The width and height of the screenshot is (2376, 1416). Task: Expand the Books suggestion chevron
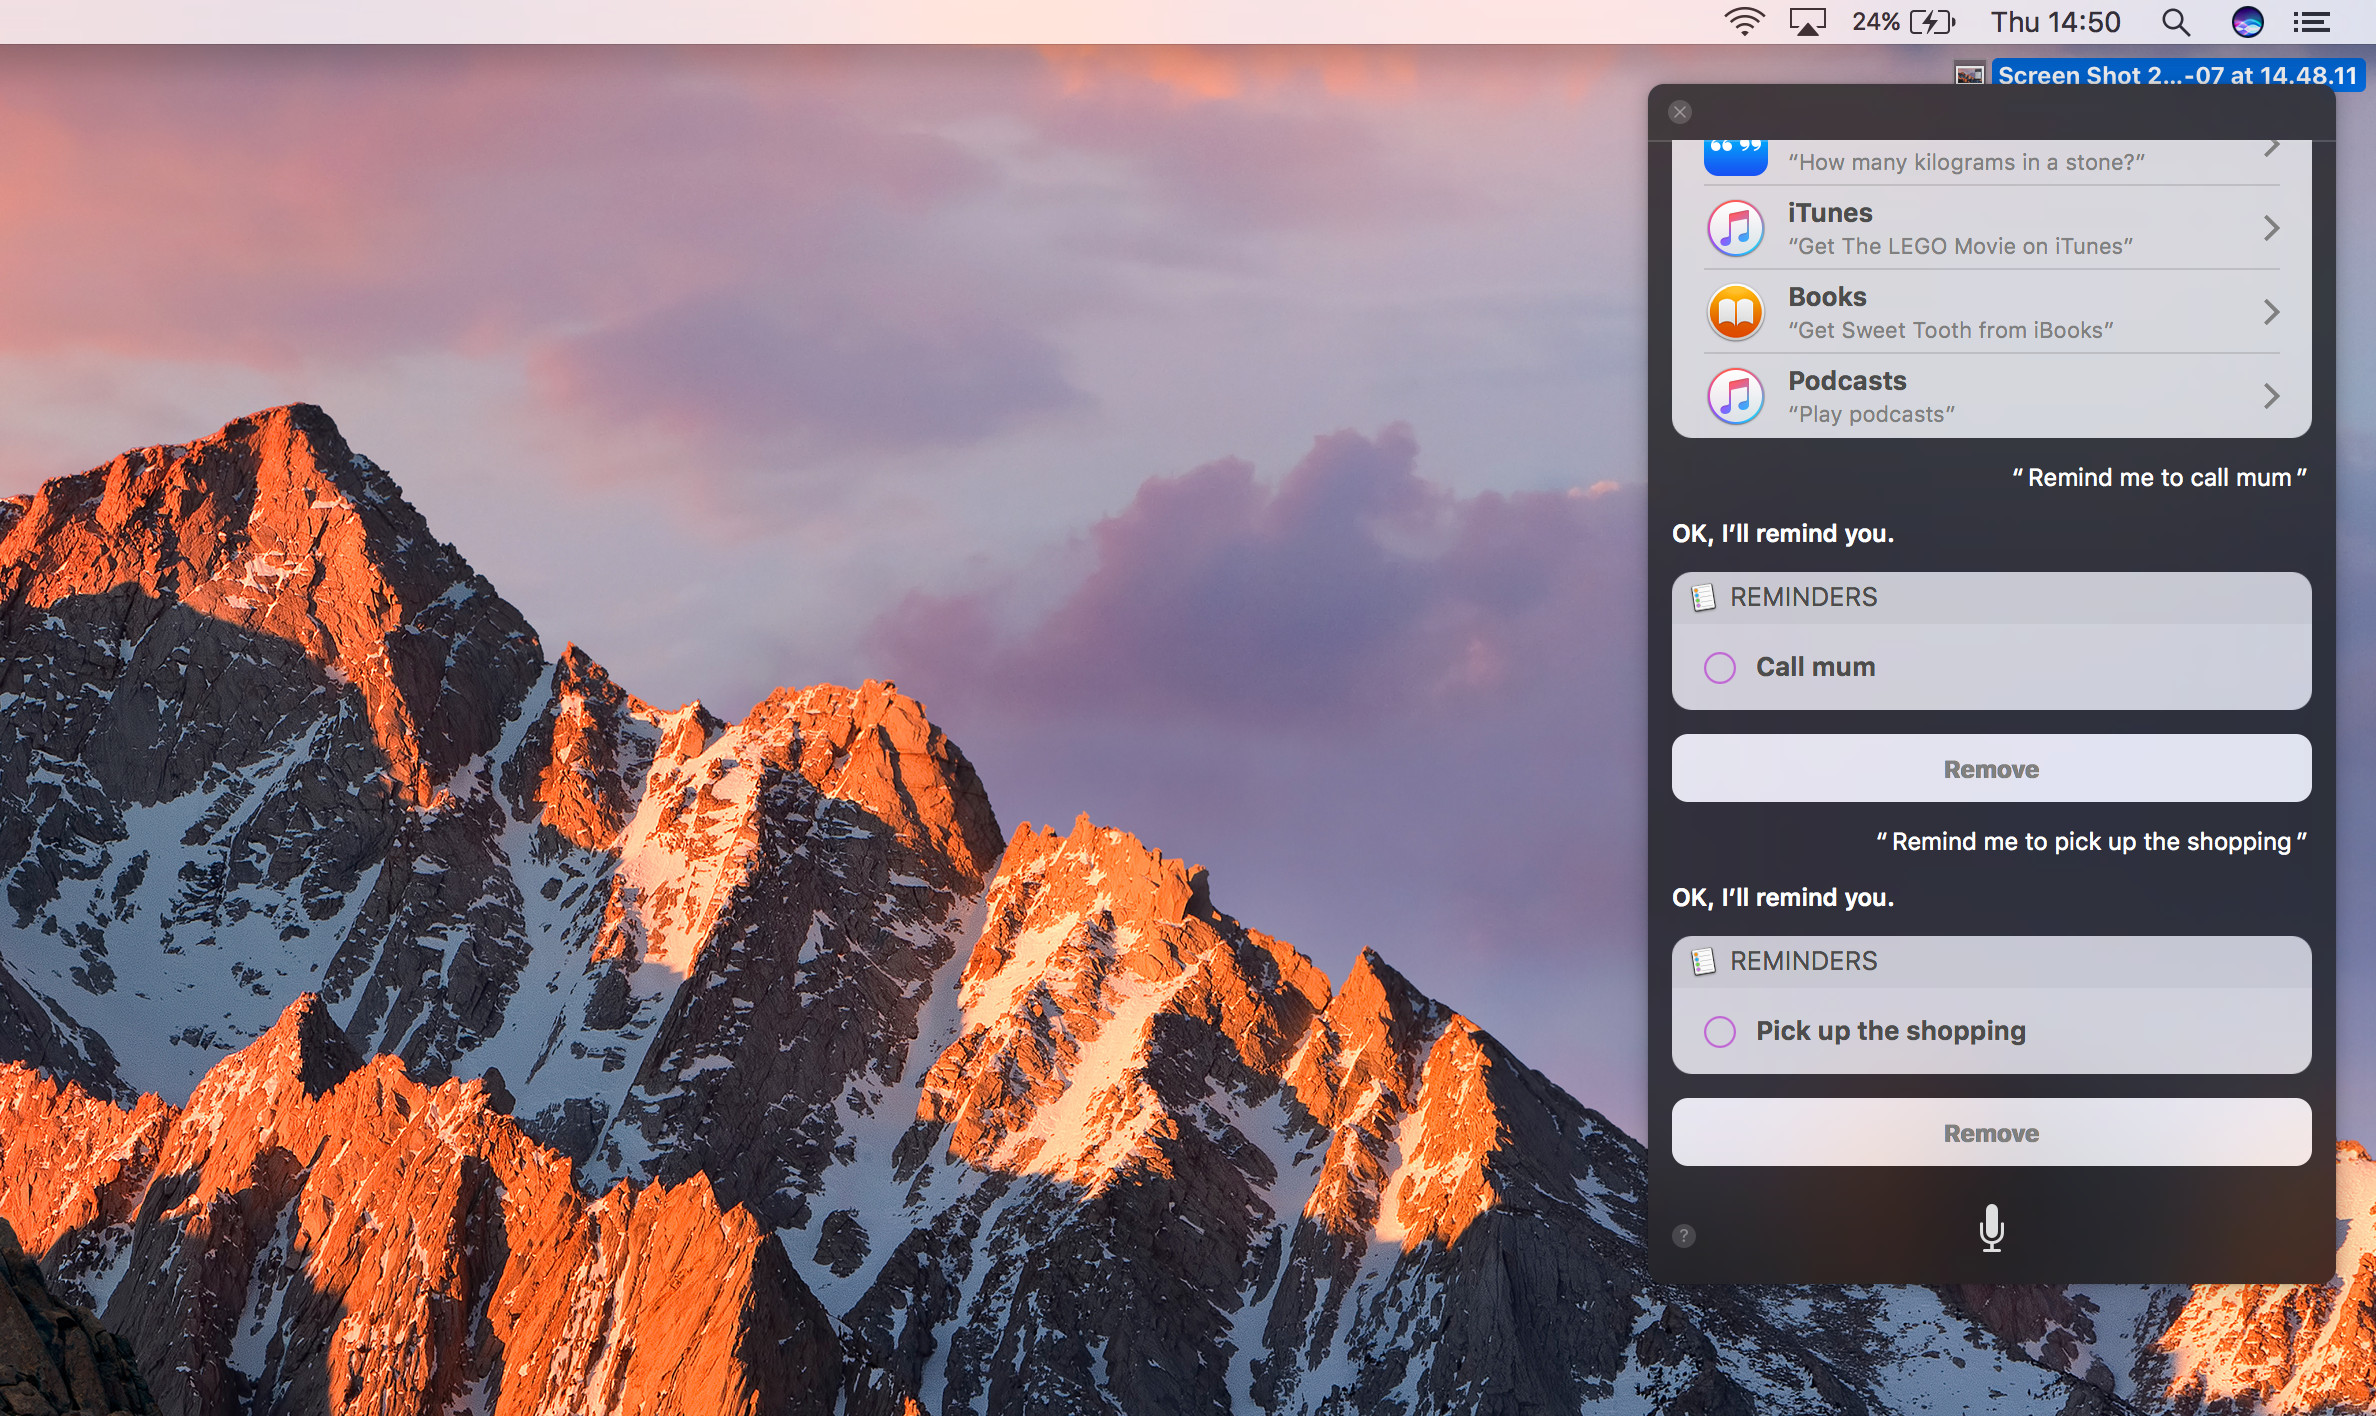[2271, 312]
